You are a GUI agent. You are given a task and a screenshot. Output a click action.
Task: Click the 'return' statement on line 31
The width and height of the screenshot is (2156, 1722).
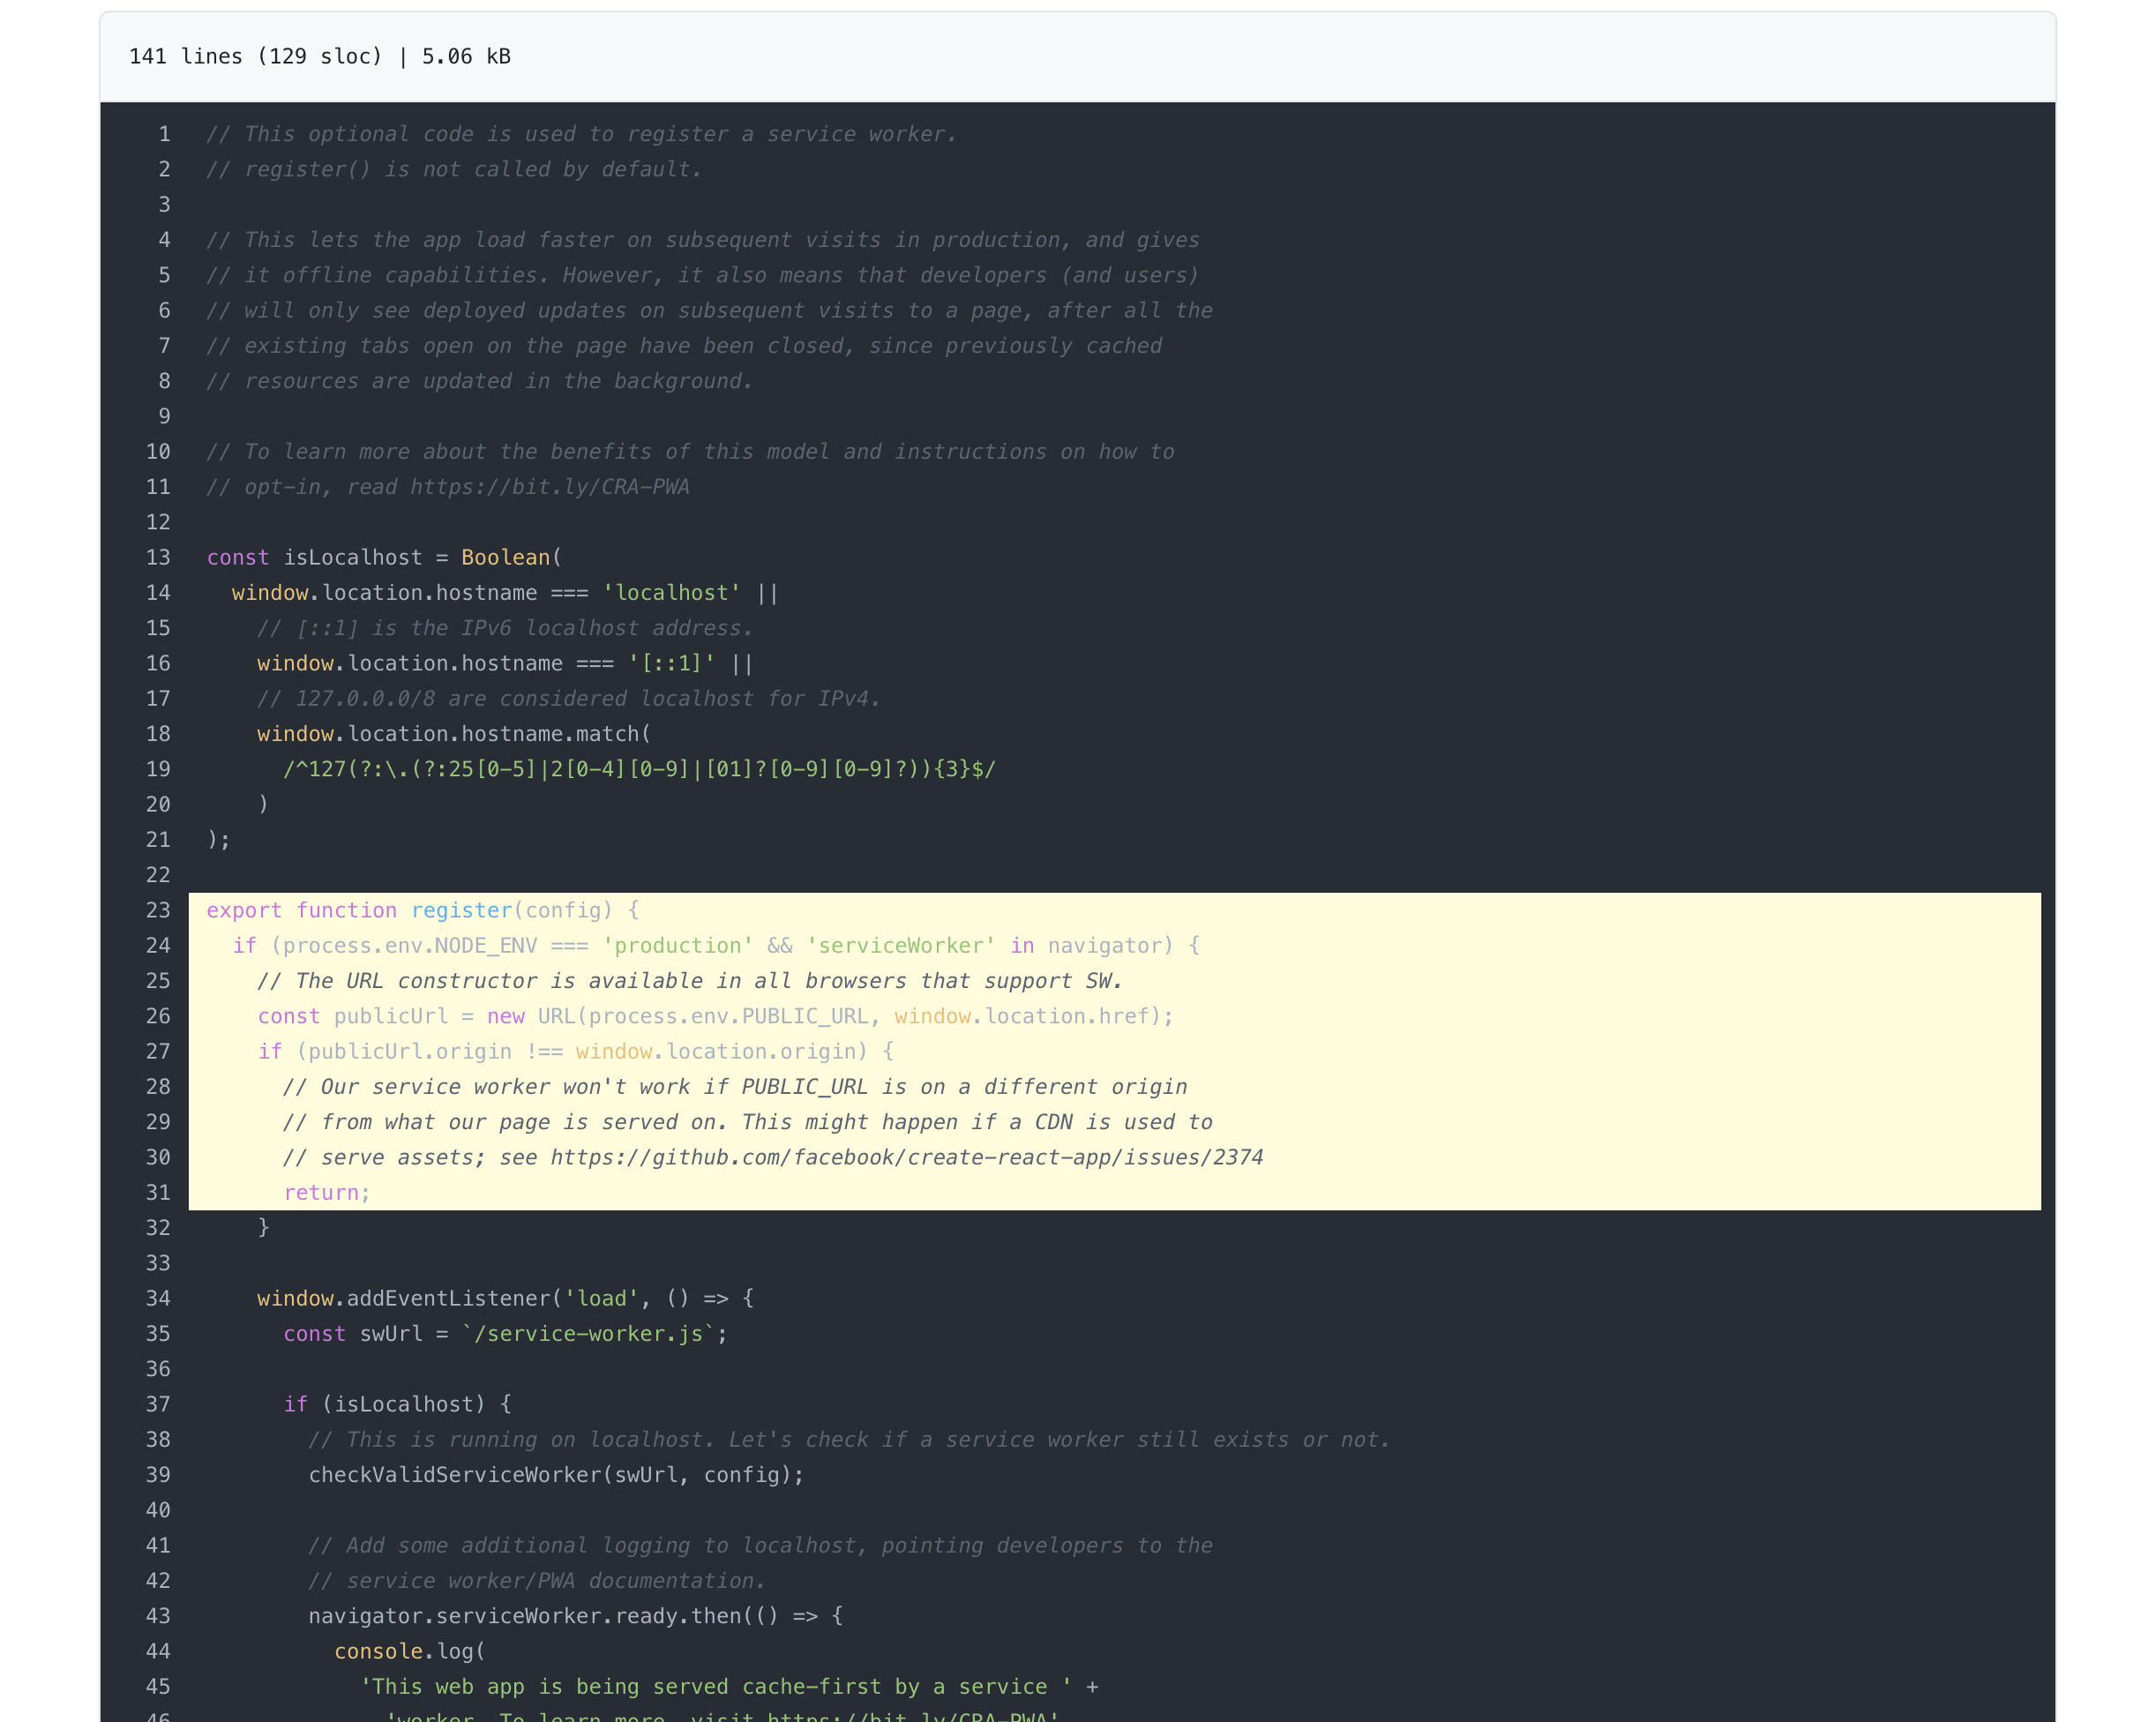(x=321, y=1192)
